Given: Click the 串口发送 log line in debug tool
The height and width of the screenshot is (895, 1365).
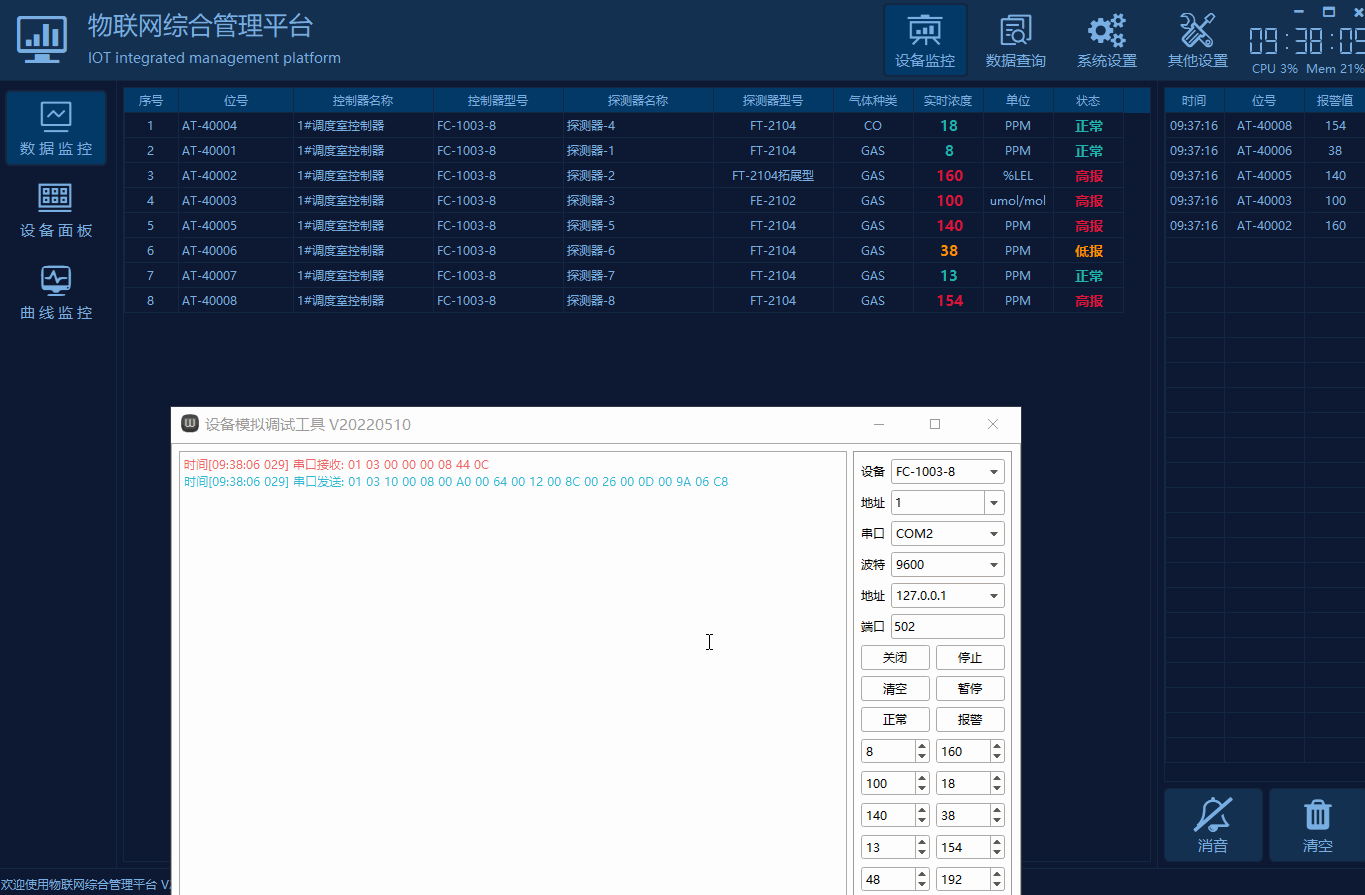Looking at the screenshot, I should click(456, 482).
